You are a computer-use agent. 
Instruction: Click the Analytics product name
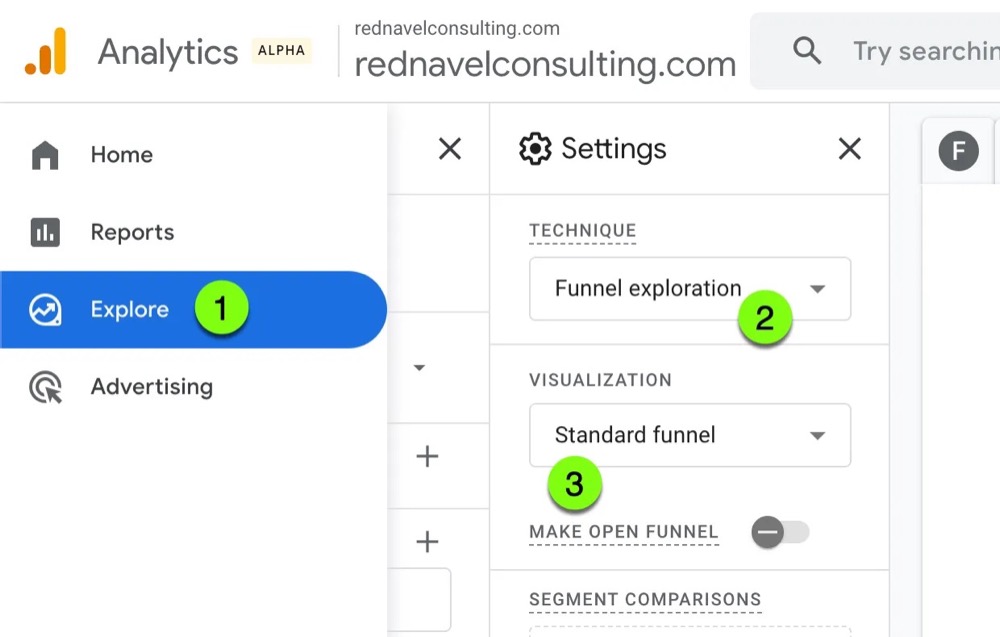coord(168,52)
